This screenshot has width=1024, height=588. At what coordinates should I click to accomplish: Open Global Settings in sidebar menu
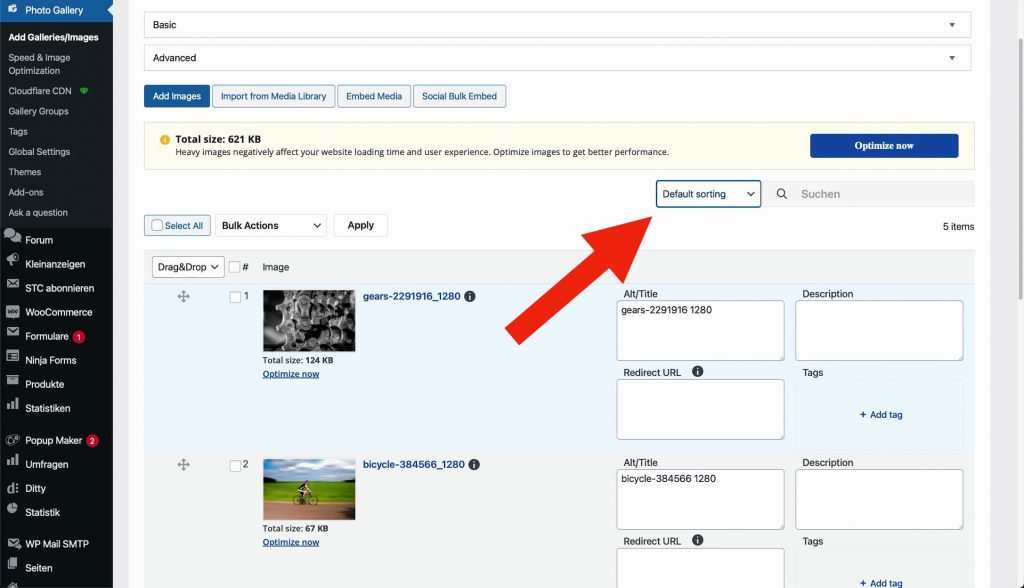pyautogui.click(x=39, y=152)
